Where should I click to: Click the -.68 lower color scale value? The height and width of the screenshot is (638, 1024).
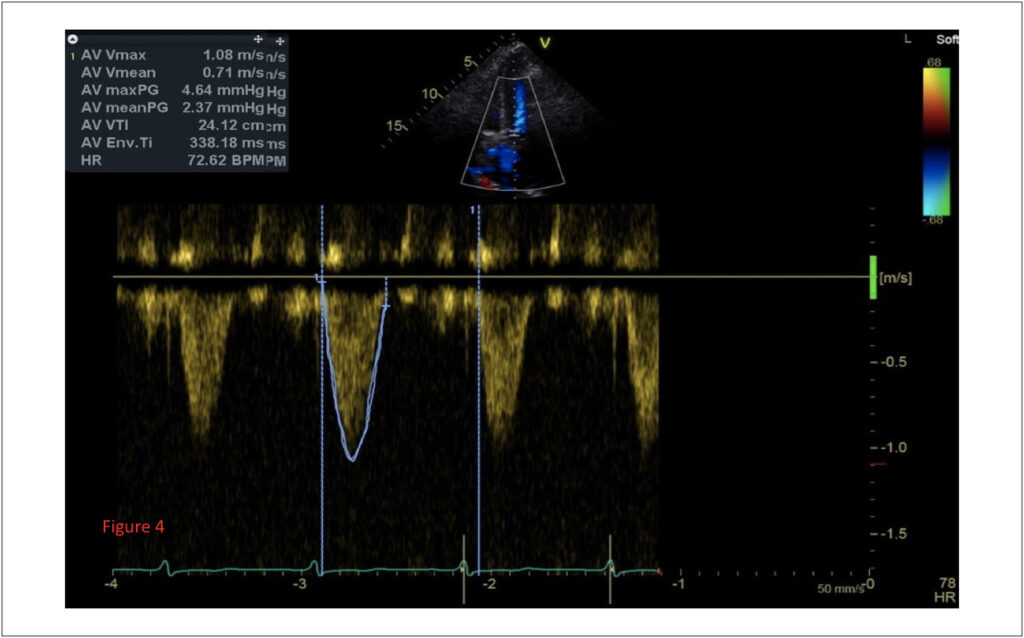point(933,219)
